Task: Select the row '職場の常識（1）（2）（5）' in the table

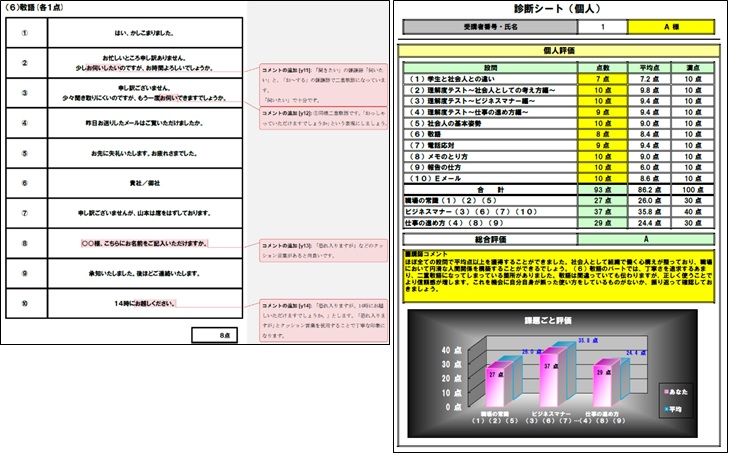Action: click(559, 201)
